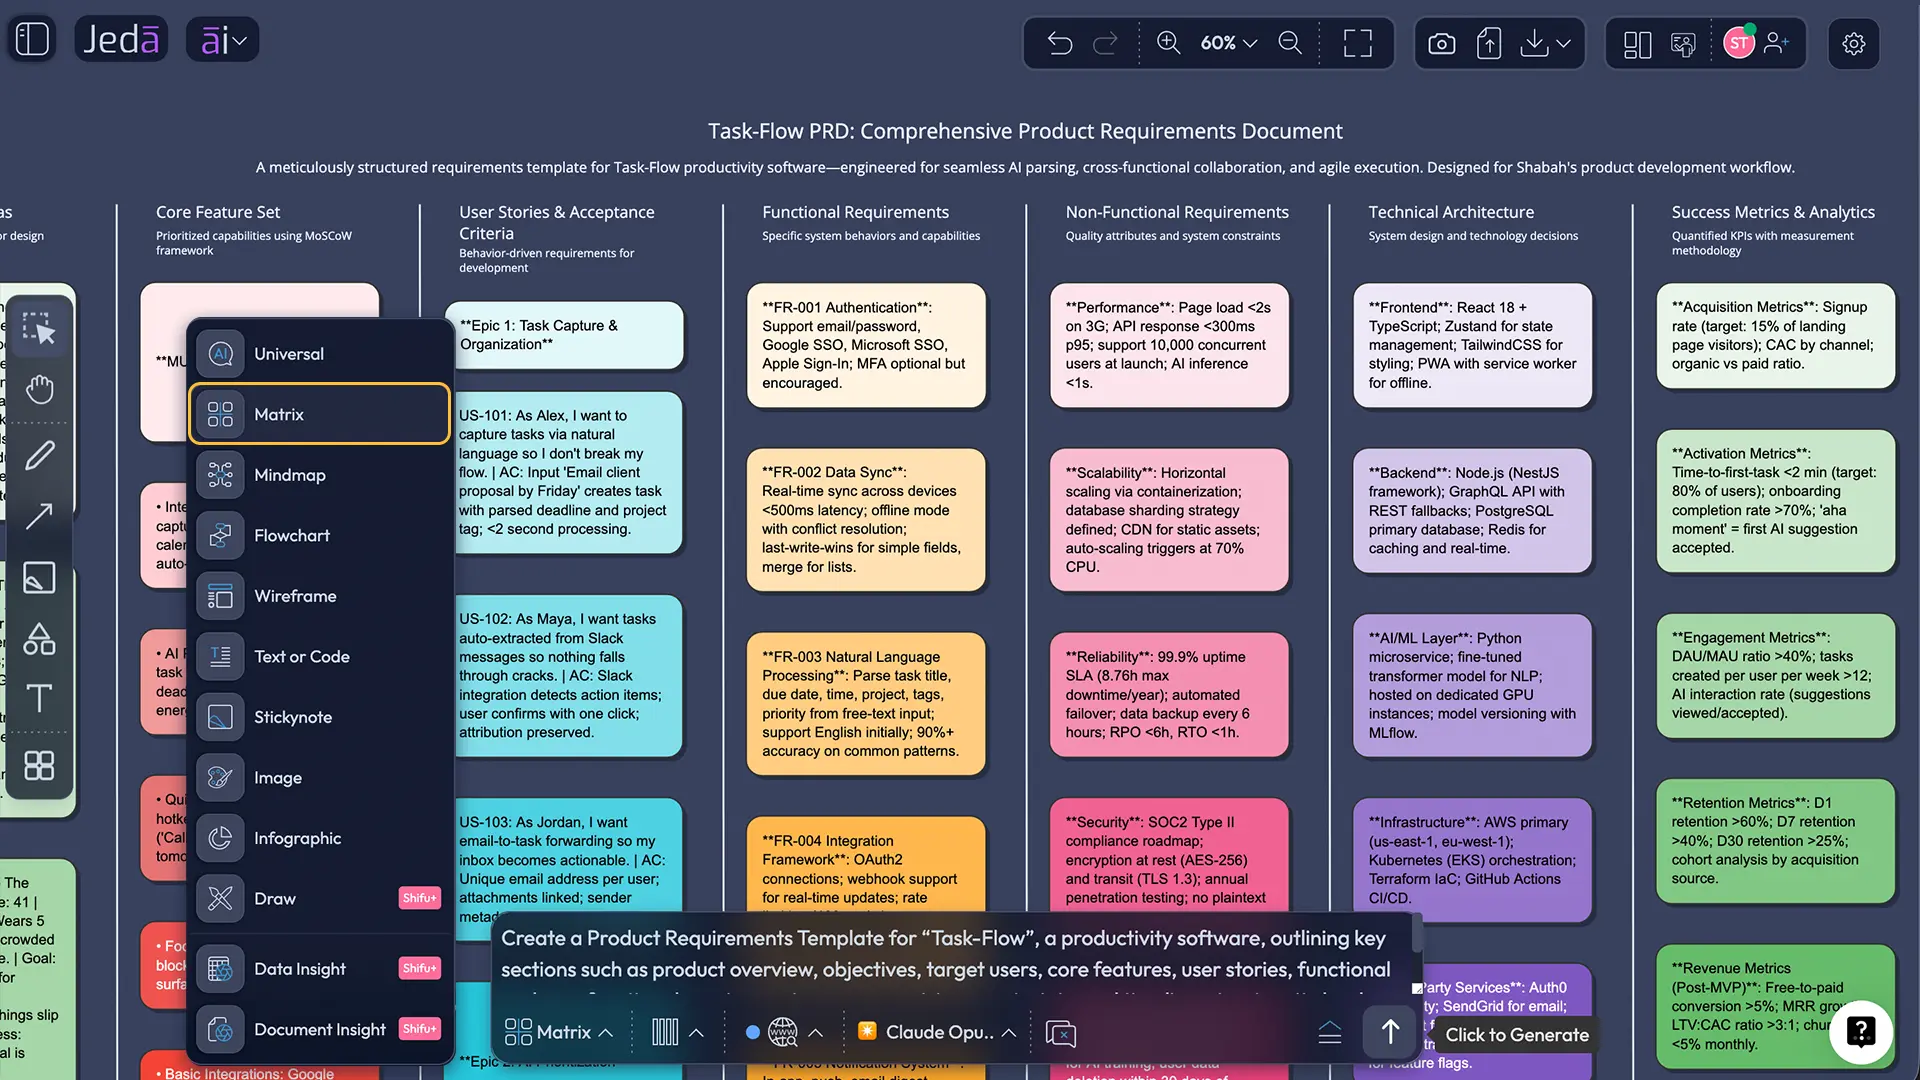The image size is (1920, 1080).
Task: Open the ST user avatar
Action: coord(1739,43)
